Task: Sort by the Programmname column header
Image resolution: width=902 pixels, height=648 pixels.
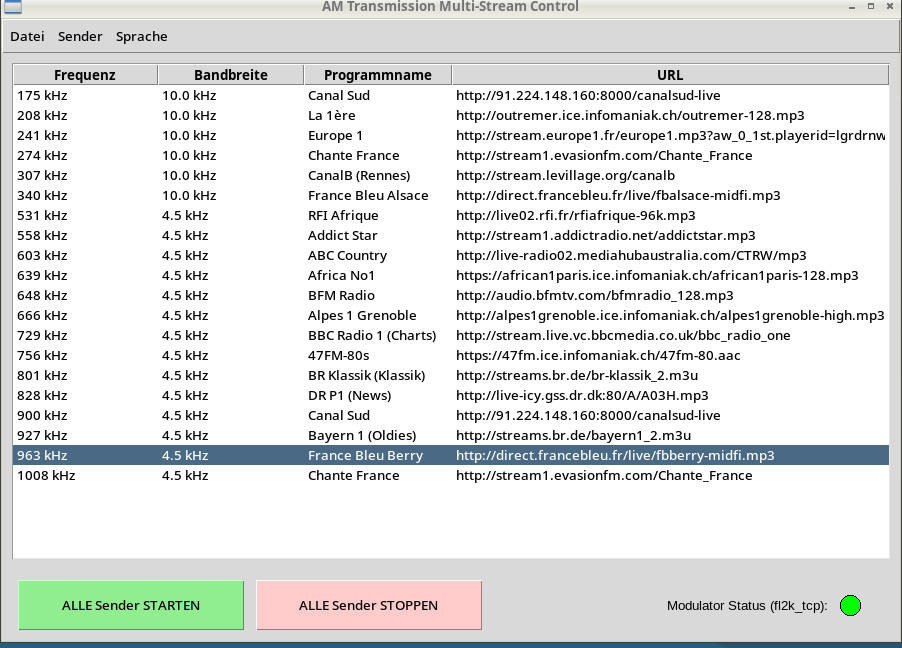Action: coord(378,75)
